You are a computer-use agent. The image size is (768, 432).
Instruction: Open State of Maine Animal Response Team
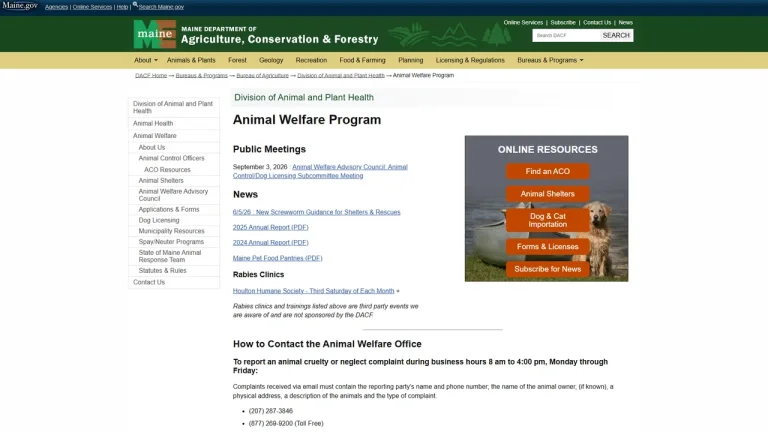[176, 256]
